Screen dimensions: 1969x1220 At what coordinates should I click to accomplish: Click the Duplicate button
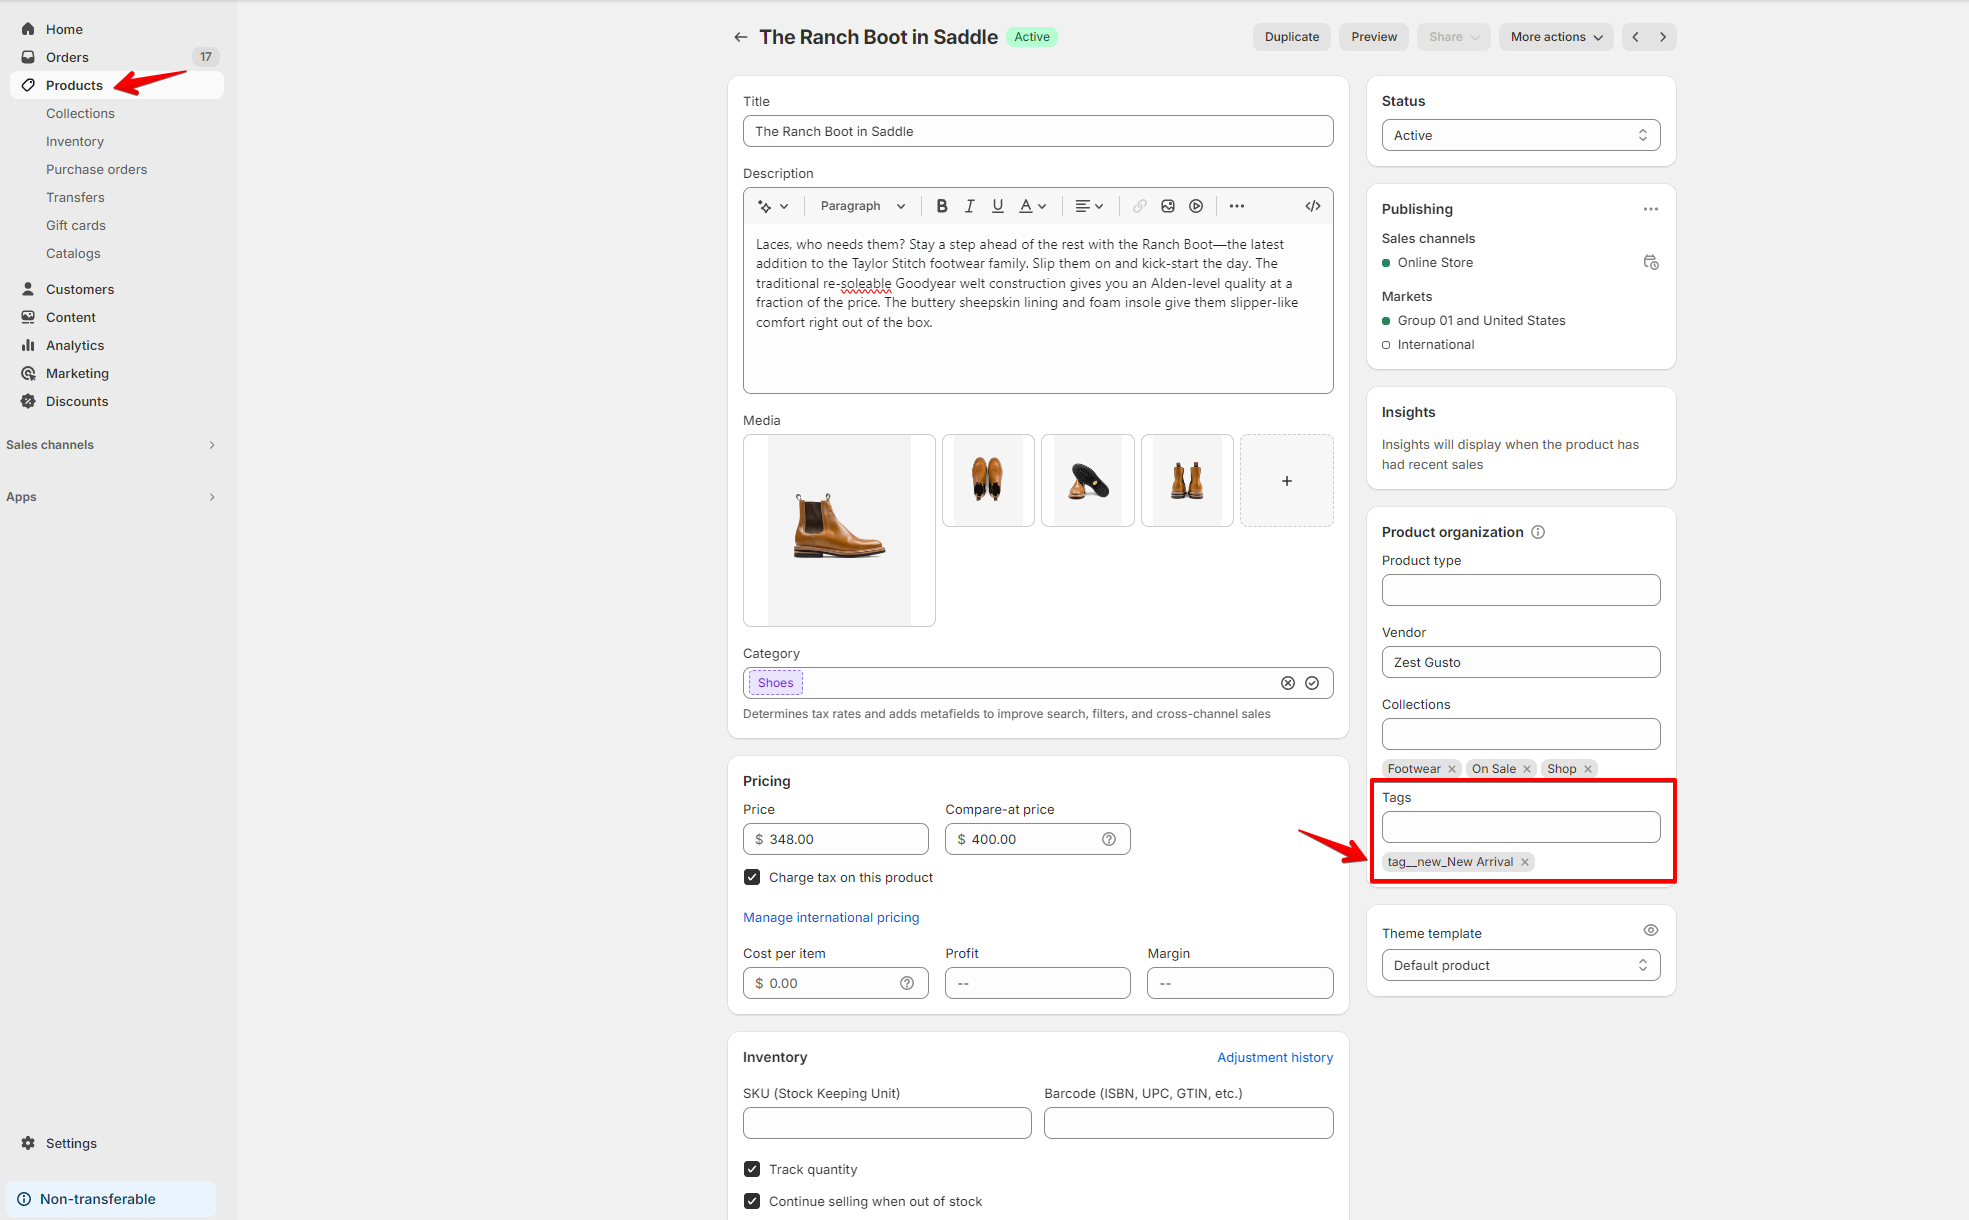click(x=1291, y=37)
